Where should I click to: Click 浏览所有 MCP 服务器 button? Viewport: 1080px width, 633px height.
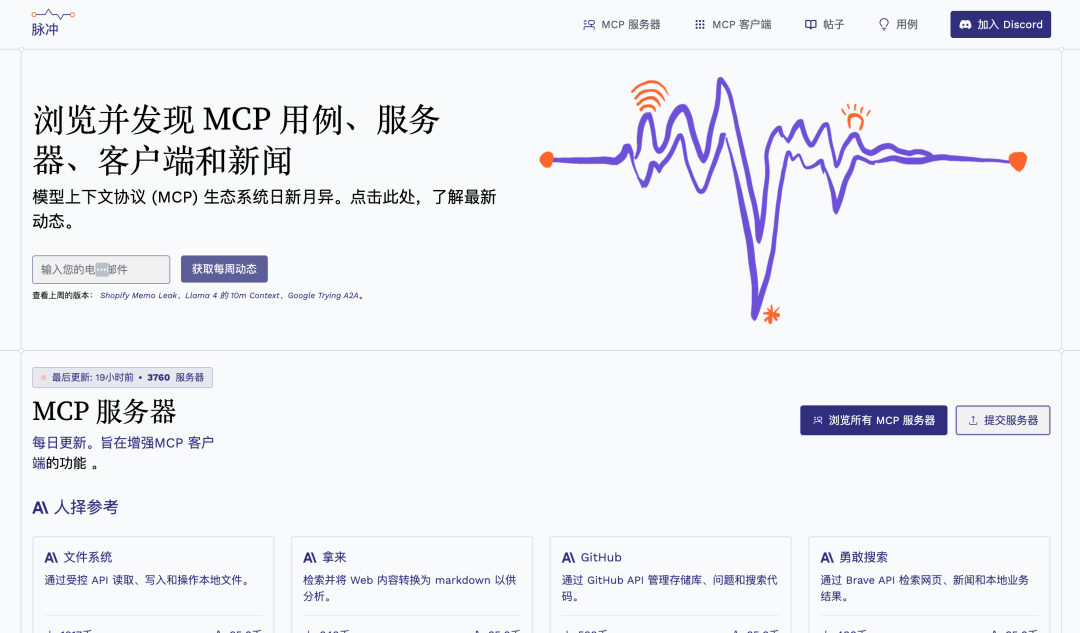click(x=872, y=421)
